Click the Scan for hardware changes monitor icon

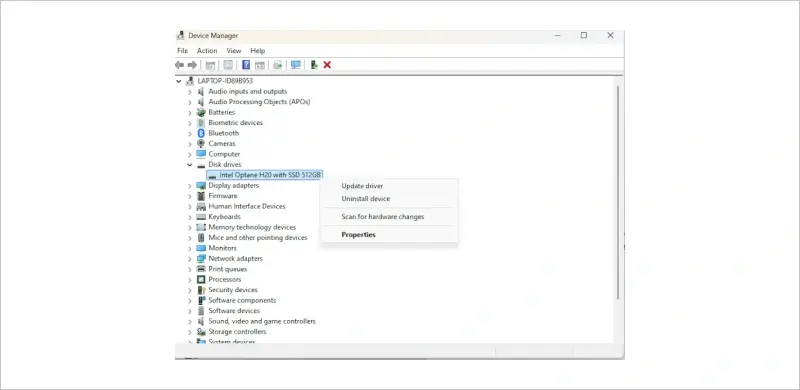(295, 65)
